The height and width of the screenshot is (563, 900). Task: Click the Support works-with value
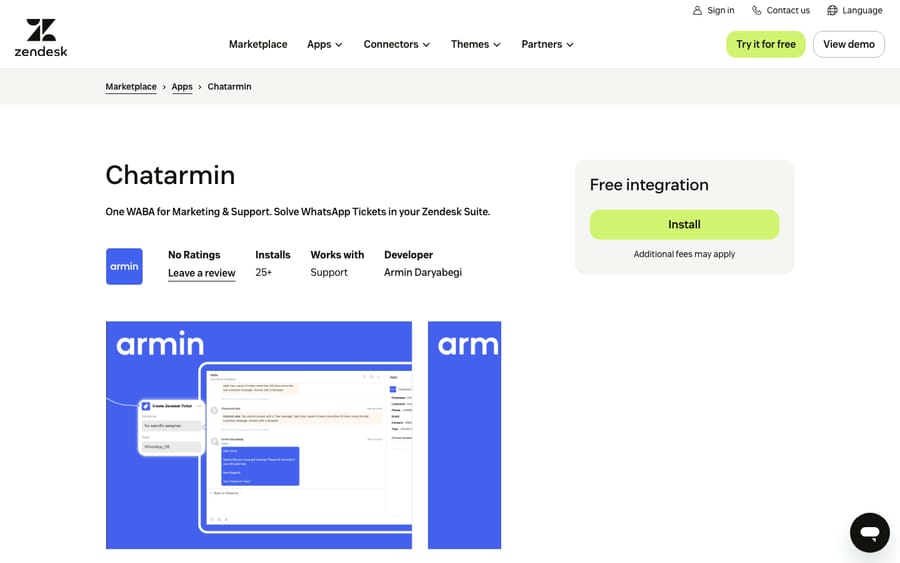[329, 272]
